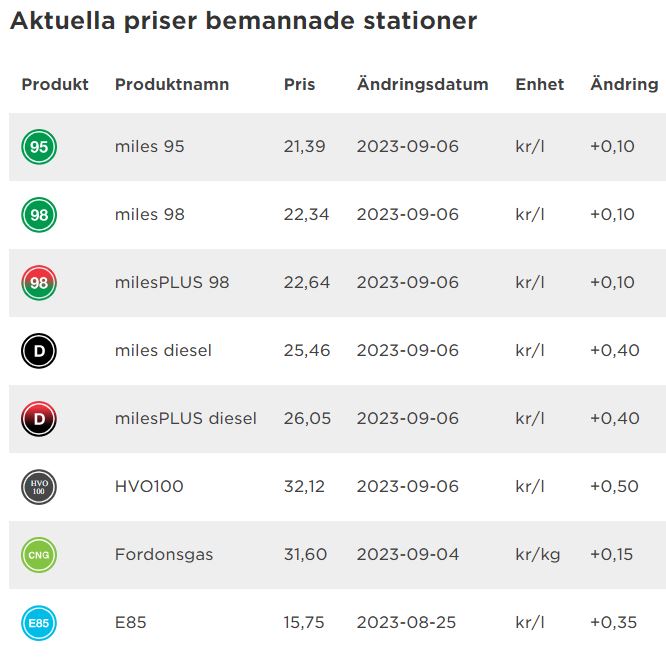Click the Pris column header
This screenshot has width=666, height=657.
[299, 85]
